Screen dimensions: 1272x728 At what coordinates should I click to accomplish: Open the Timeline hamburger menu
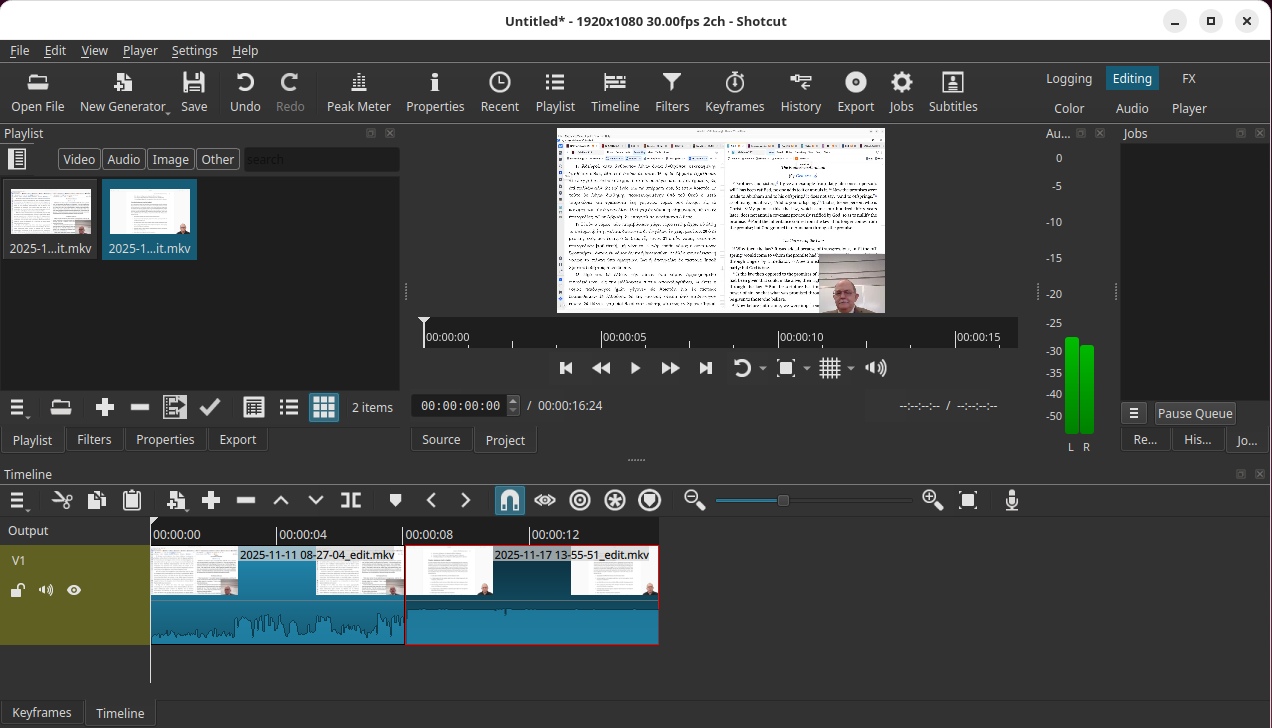click(19, 500)
